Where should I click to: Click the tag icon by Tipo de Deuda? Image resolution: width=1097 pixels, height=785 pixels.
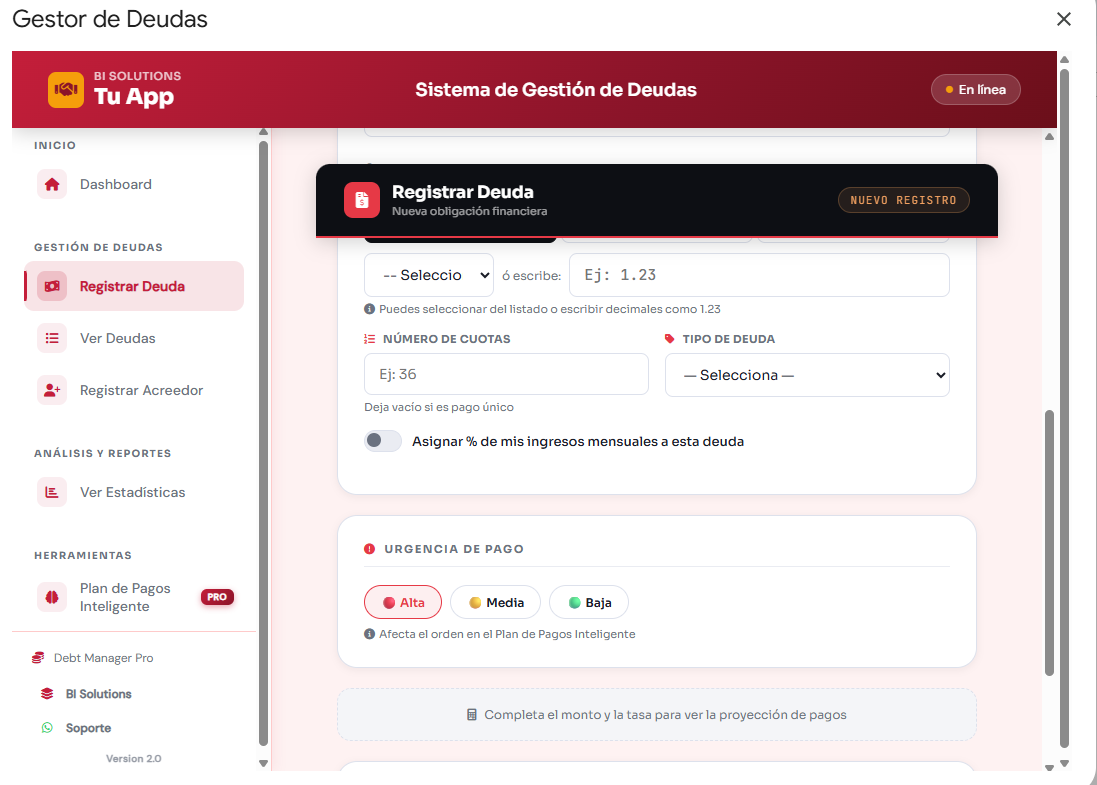670,339
